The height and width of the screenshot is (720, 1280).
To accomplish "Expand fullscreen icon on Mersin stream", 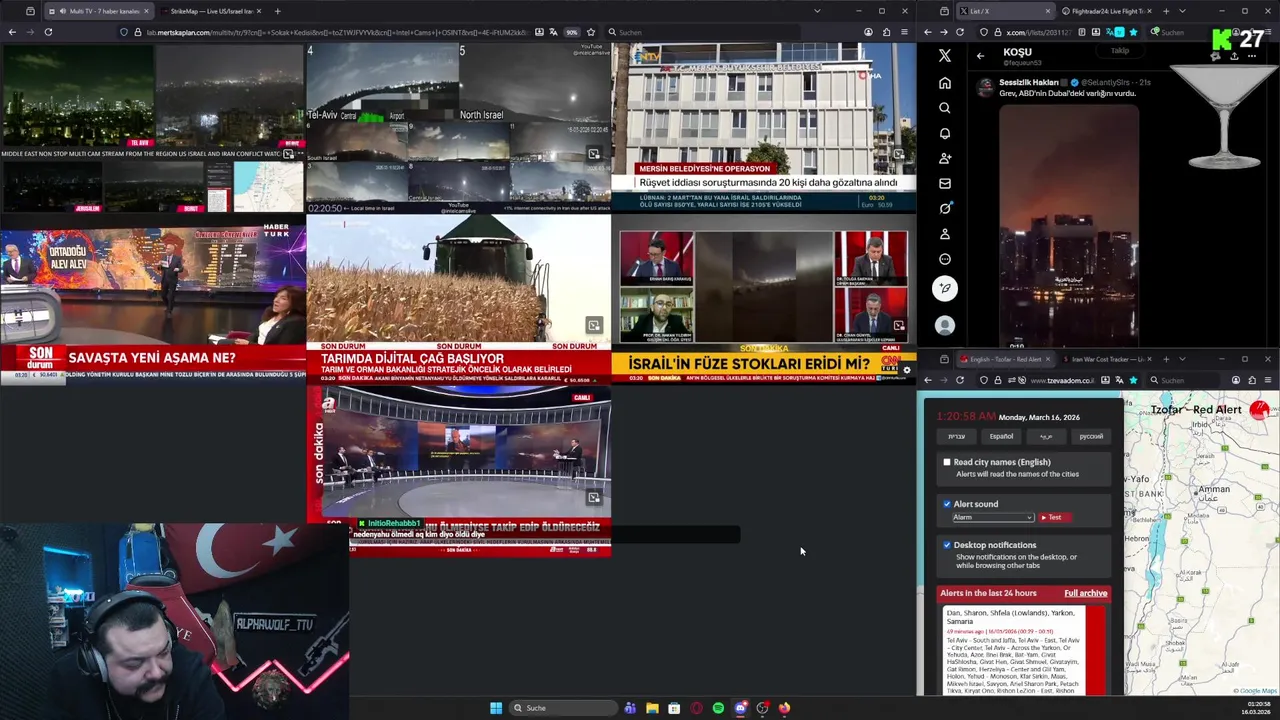I will pyautogui.click(x=898, y=155).
